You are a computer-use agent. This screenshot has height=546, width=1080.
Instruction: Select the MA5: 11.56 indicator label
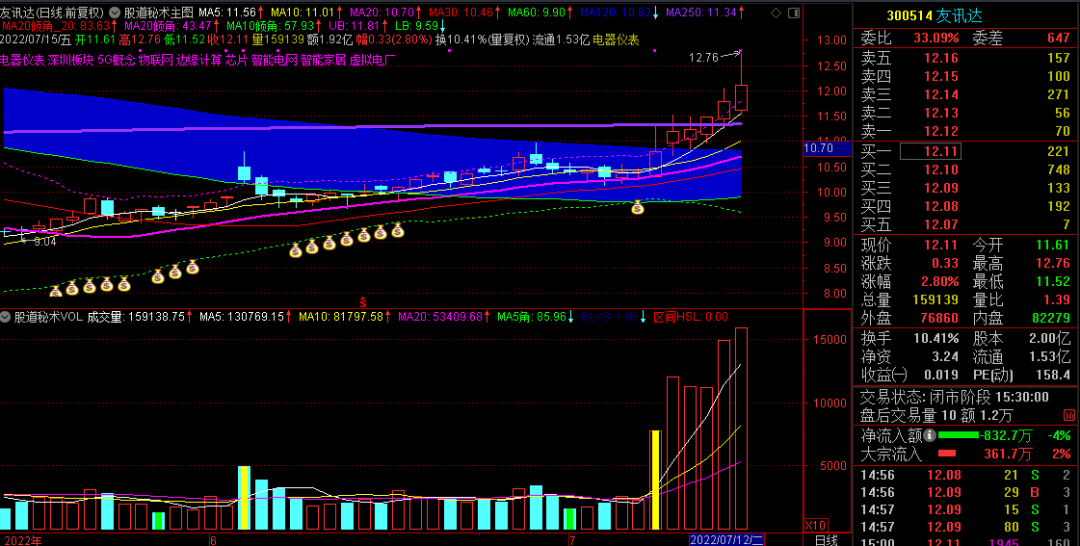(x=227, y=12)
